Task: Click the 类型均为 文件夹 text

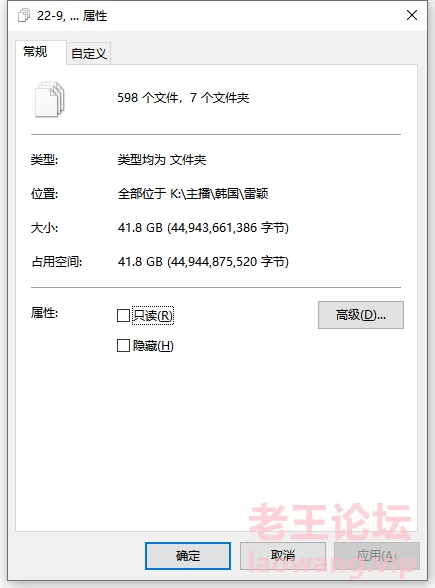Action: tap(162, 160)
